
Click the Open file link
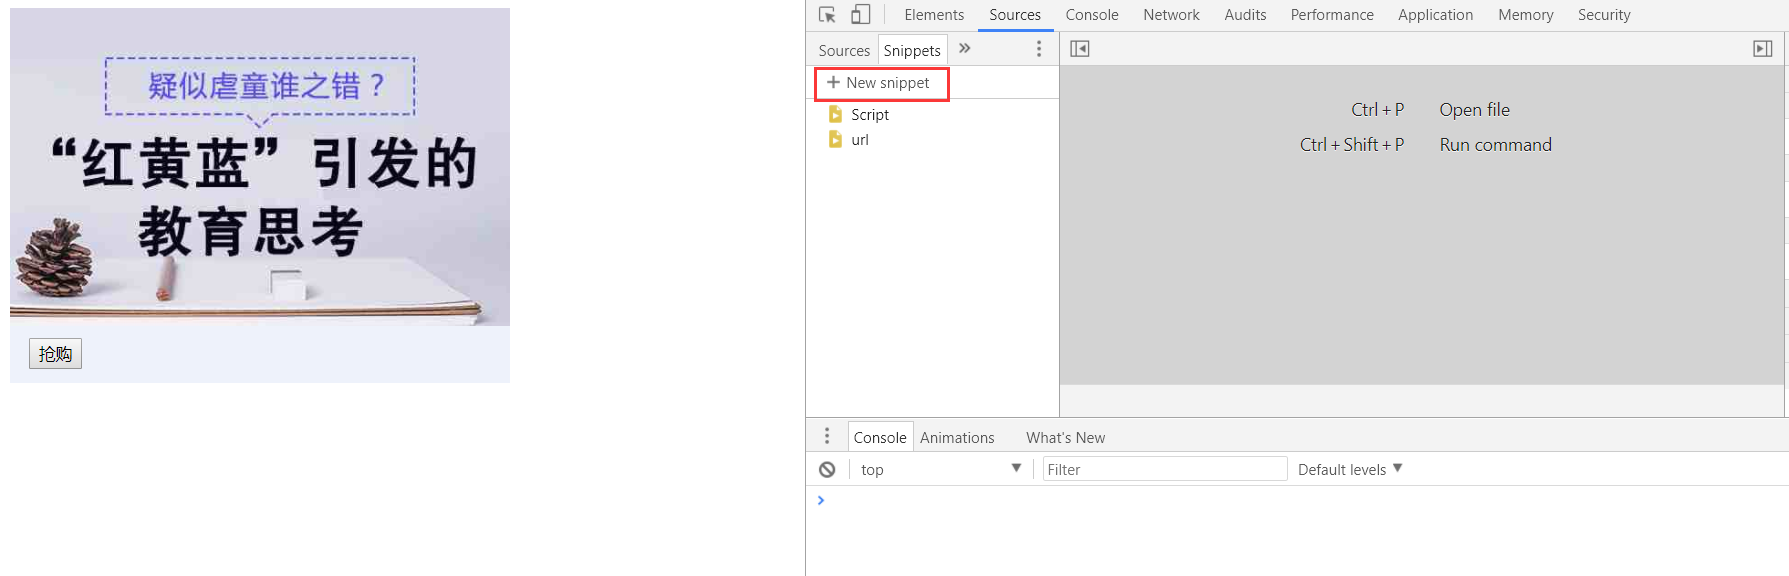[1474, 110]
